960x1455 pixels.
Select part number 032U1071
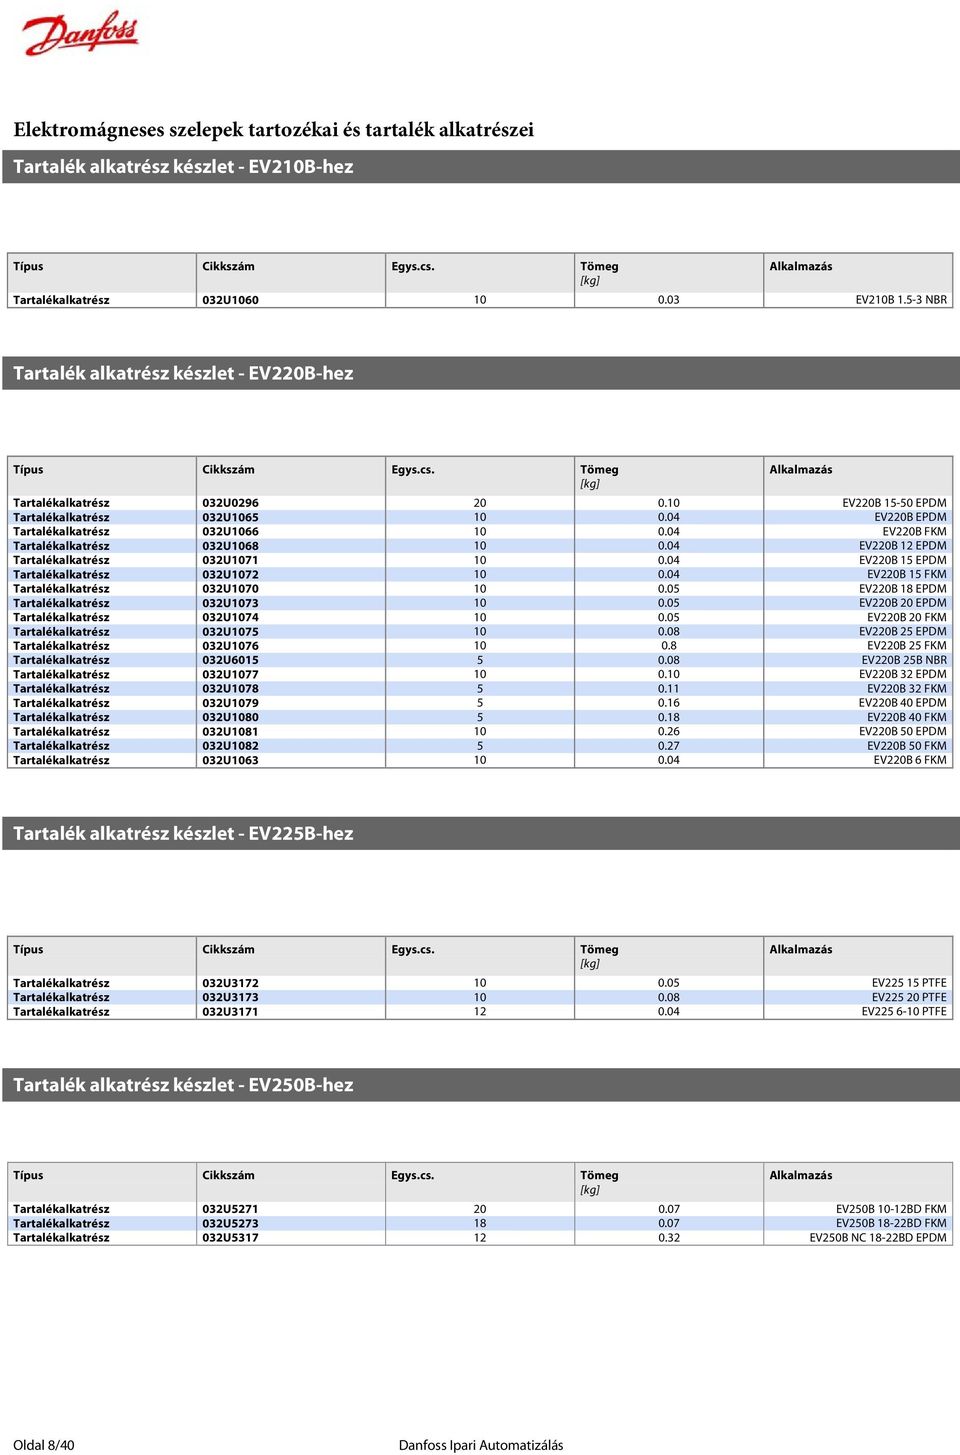click(x=230, y=560)
